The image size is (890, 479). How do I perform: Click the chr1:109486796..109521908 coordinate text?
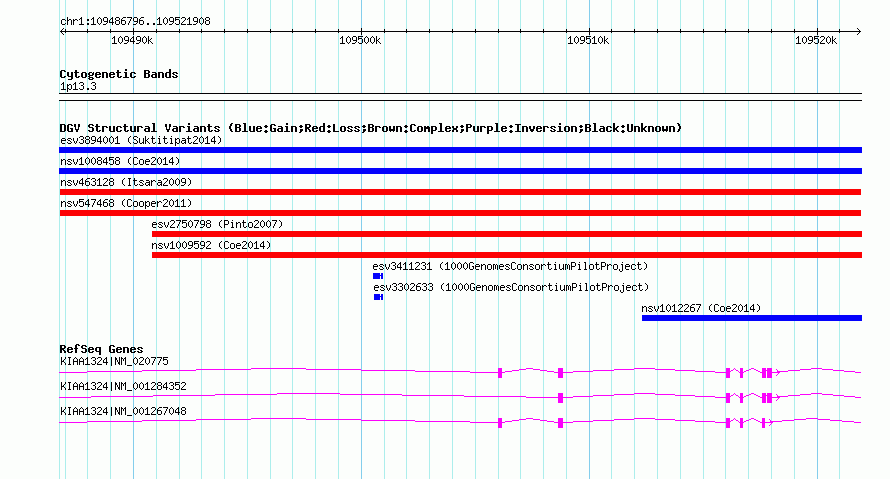(135, 21)
